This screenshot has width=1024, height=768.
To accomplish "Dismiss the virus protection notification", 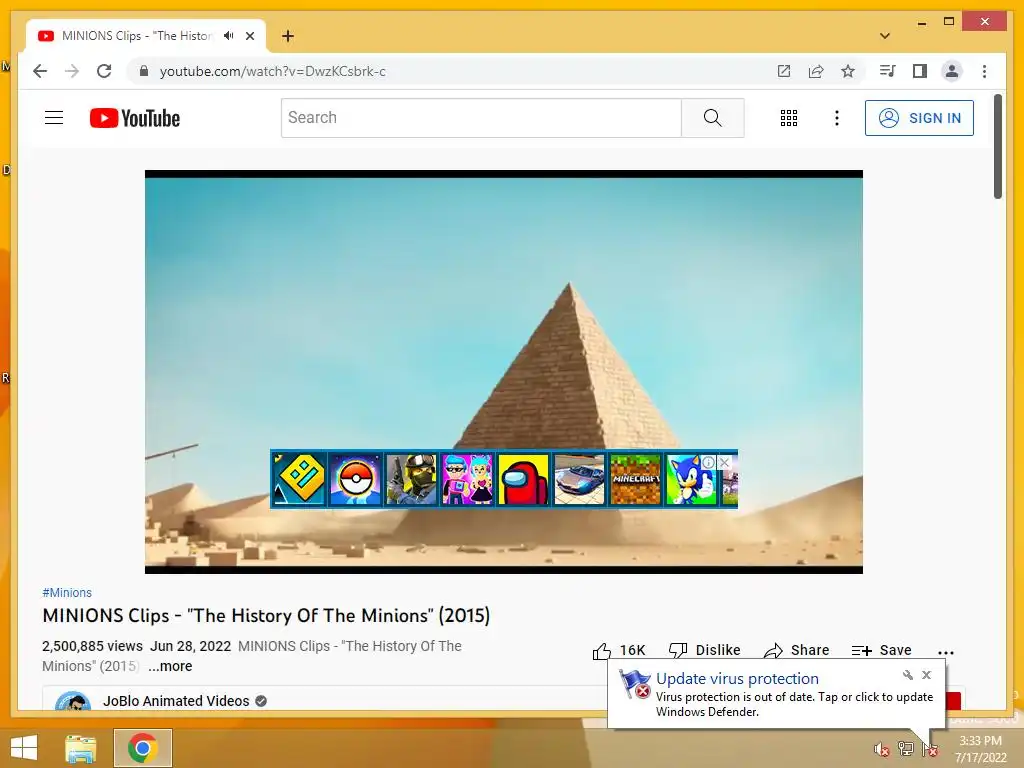I will click(x=926, y=675).
